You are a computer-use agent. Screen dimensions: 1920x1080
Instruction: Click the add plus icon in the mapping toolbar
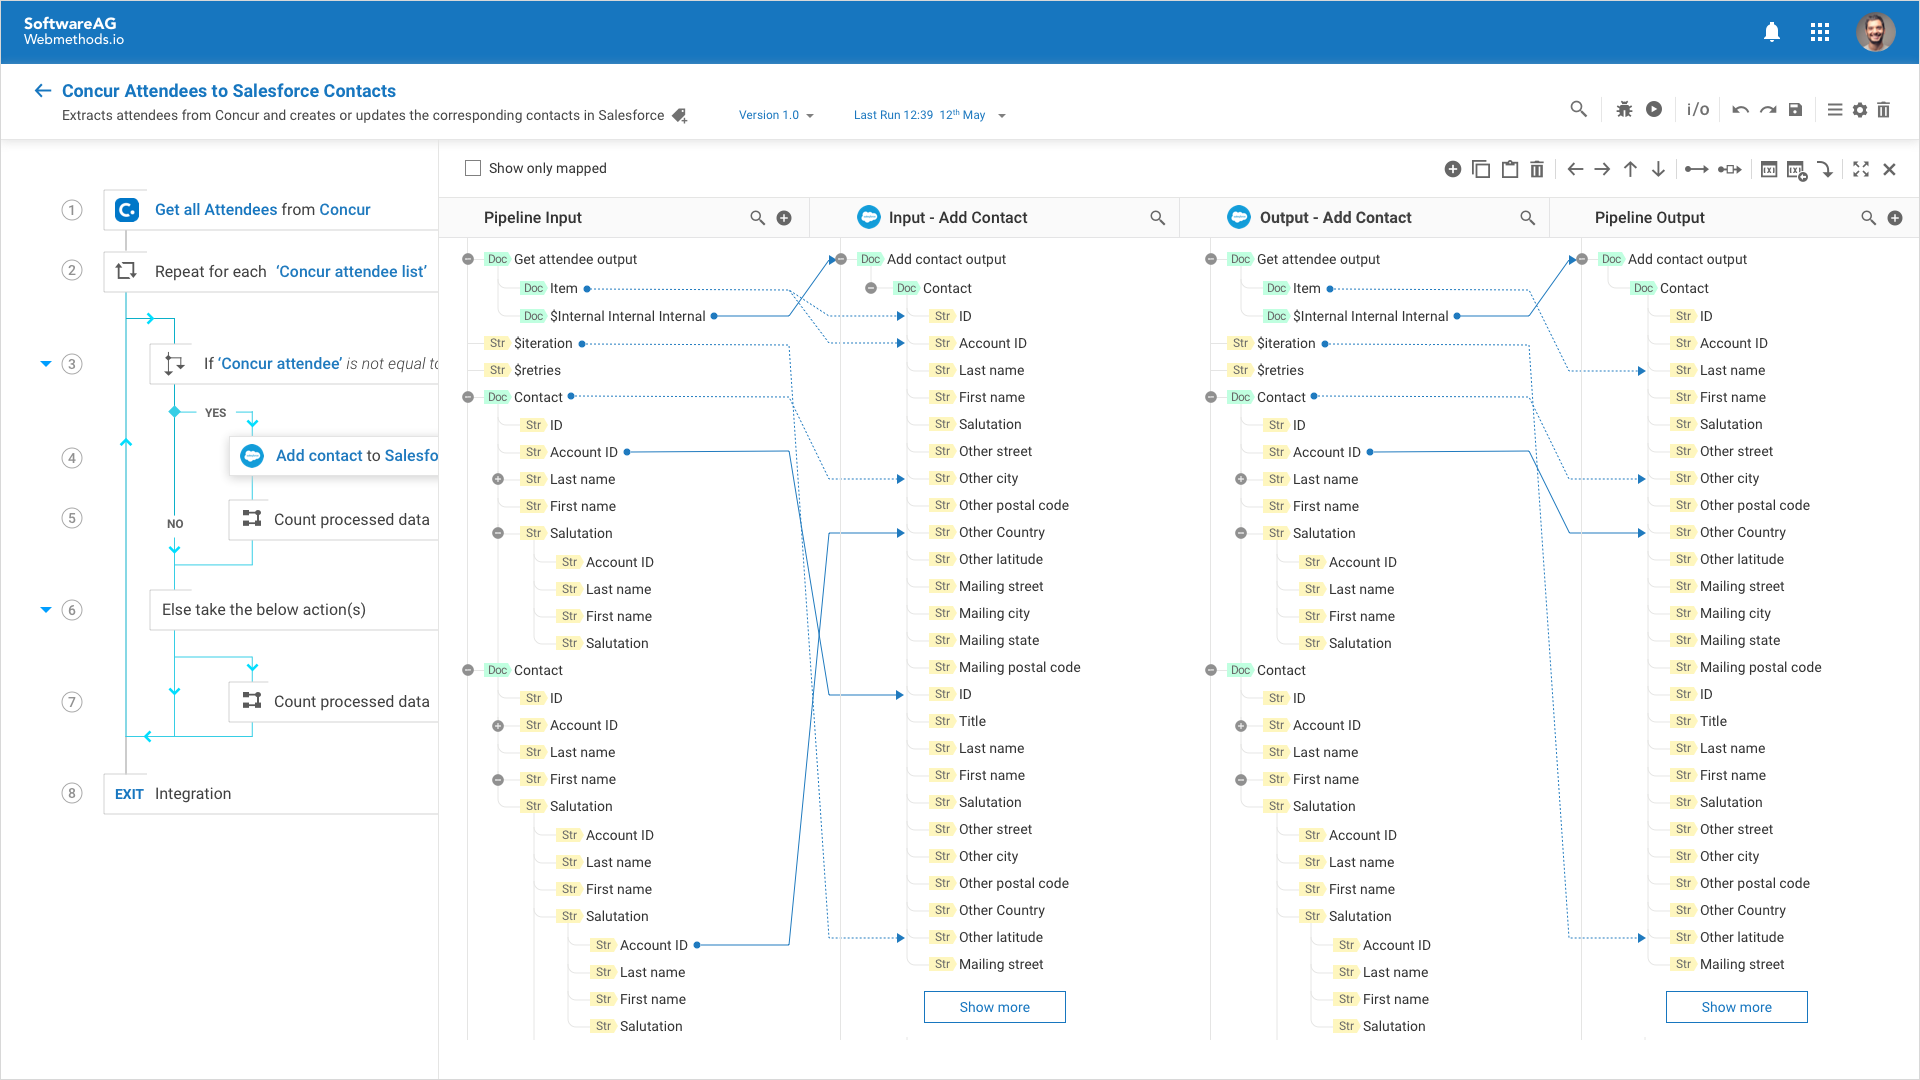pyautogui.click(x=1453, y=169)
